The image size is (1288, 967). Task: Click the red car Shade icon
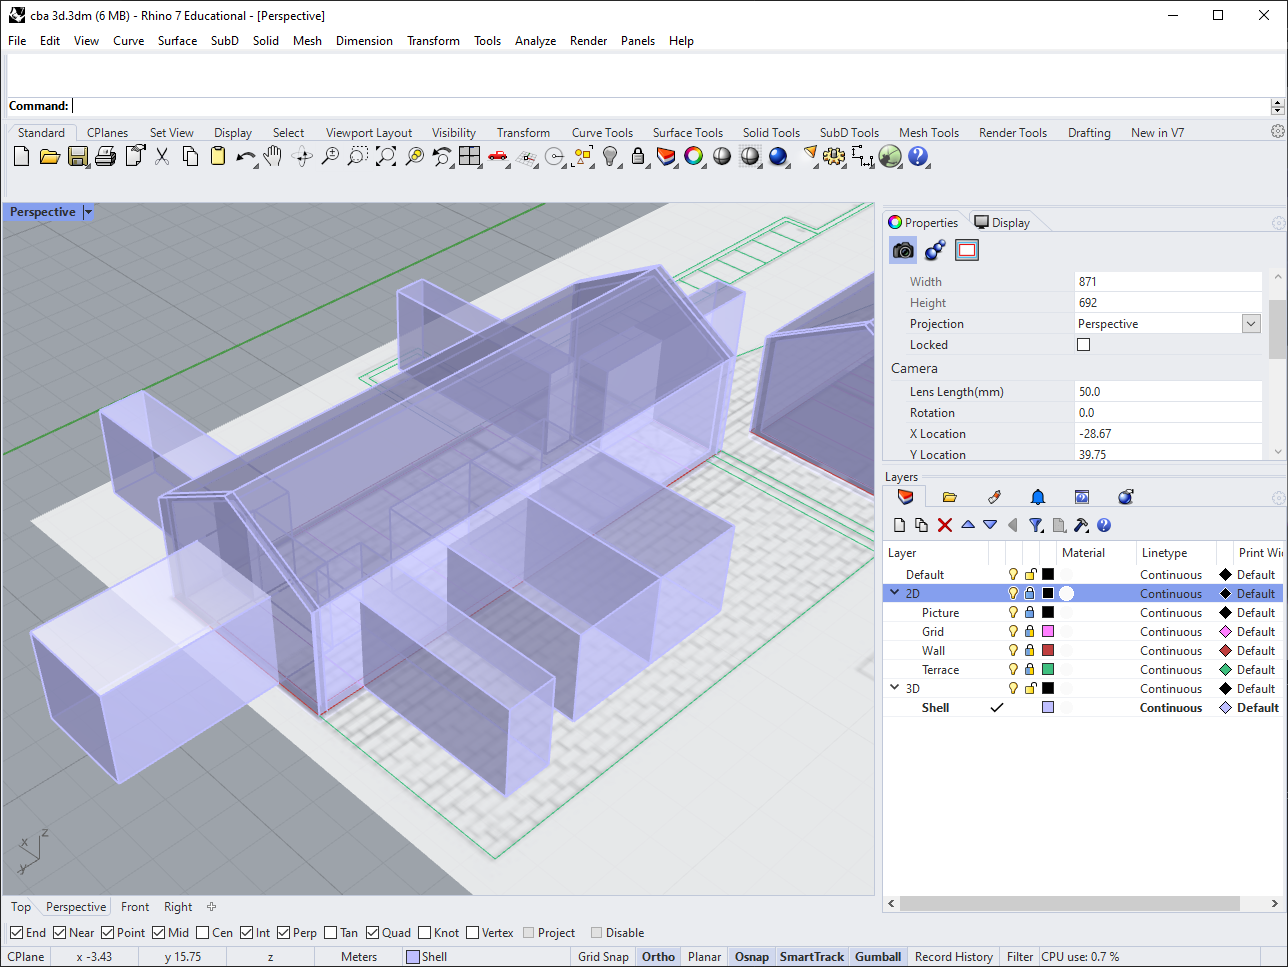click(497, 156)
